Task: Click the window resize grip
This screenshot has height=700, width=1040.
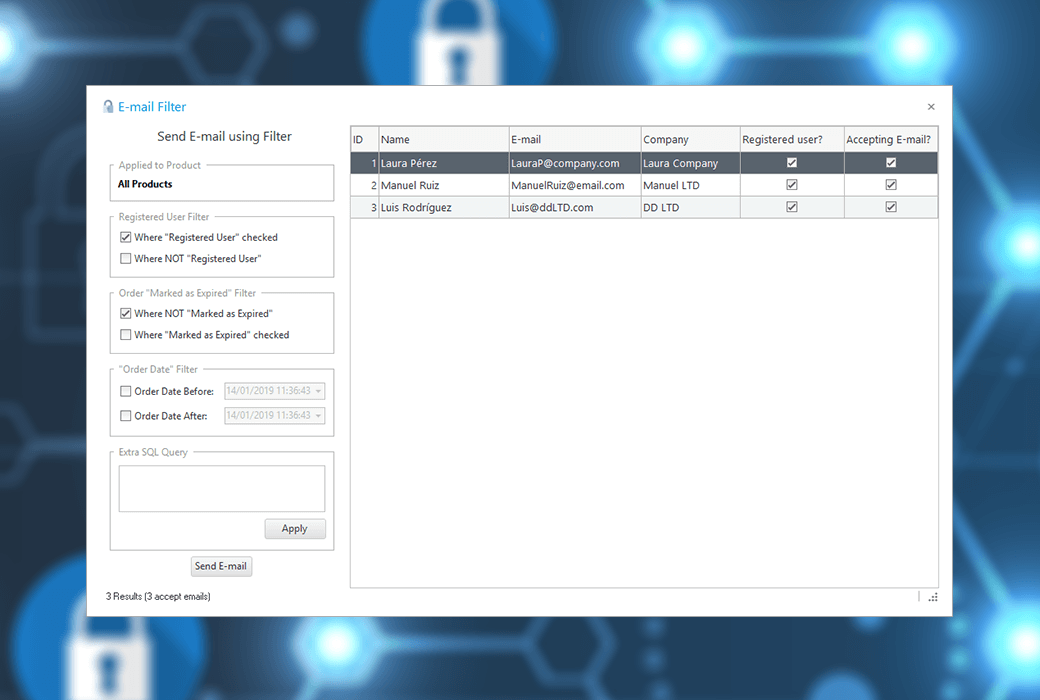Action: click(932, 597)
